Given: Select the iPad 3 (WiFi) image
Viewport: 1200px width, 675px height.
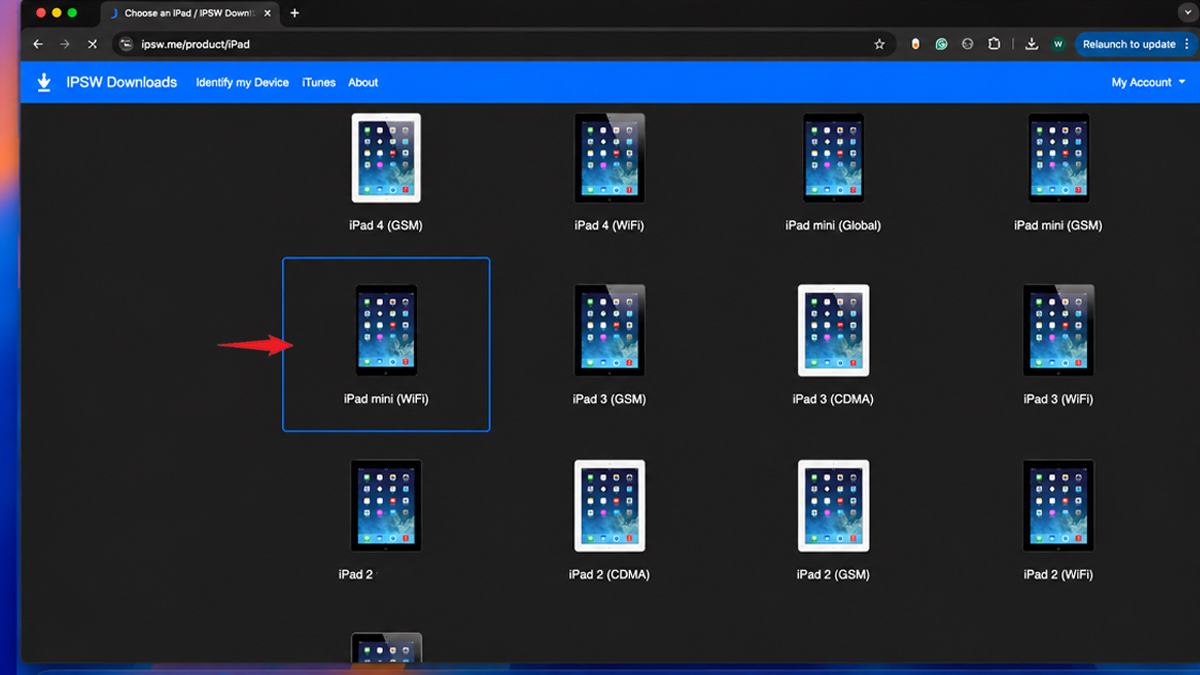Looking at the screenshot, I should coord(1058,330).
